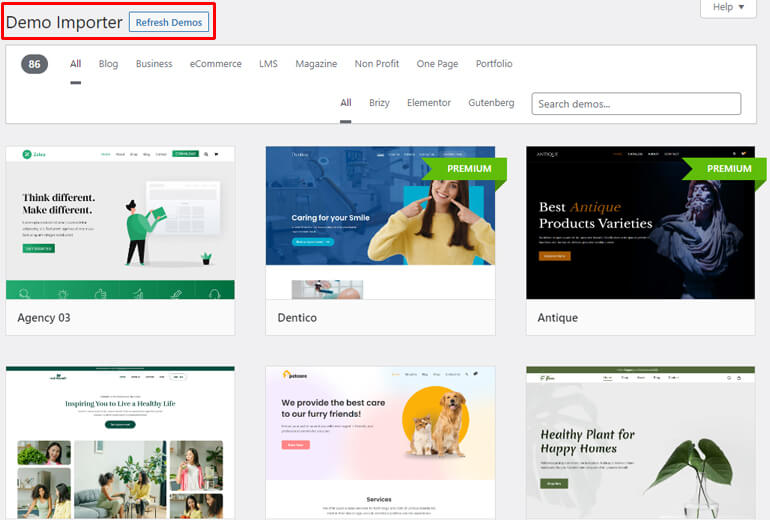Select the Blog category tab
770x520 pixels.
pyautogui.click(x=108, y=64)
